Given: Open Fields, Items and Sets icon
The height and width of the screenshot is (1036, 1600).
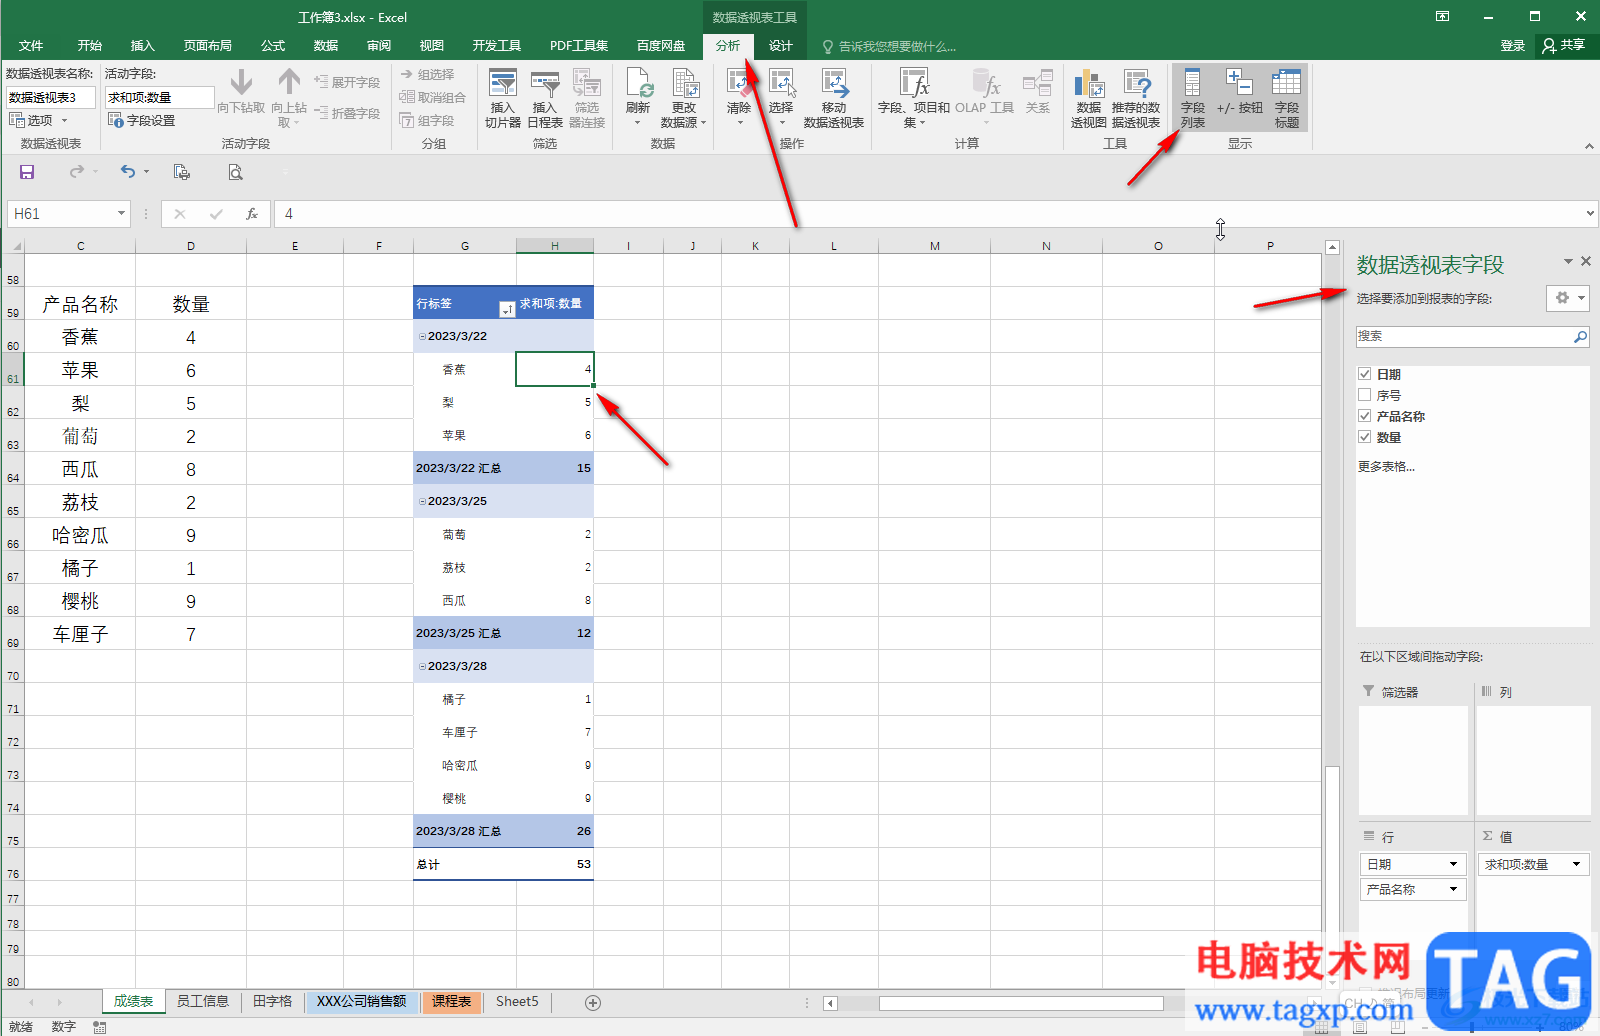Looking at the screenshot, I should click(x=914, y=98).
